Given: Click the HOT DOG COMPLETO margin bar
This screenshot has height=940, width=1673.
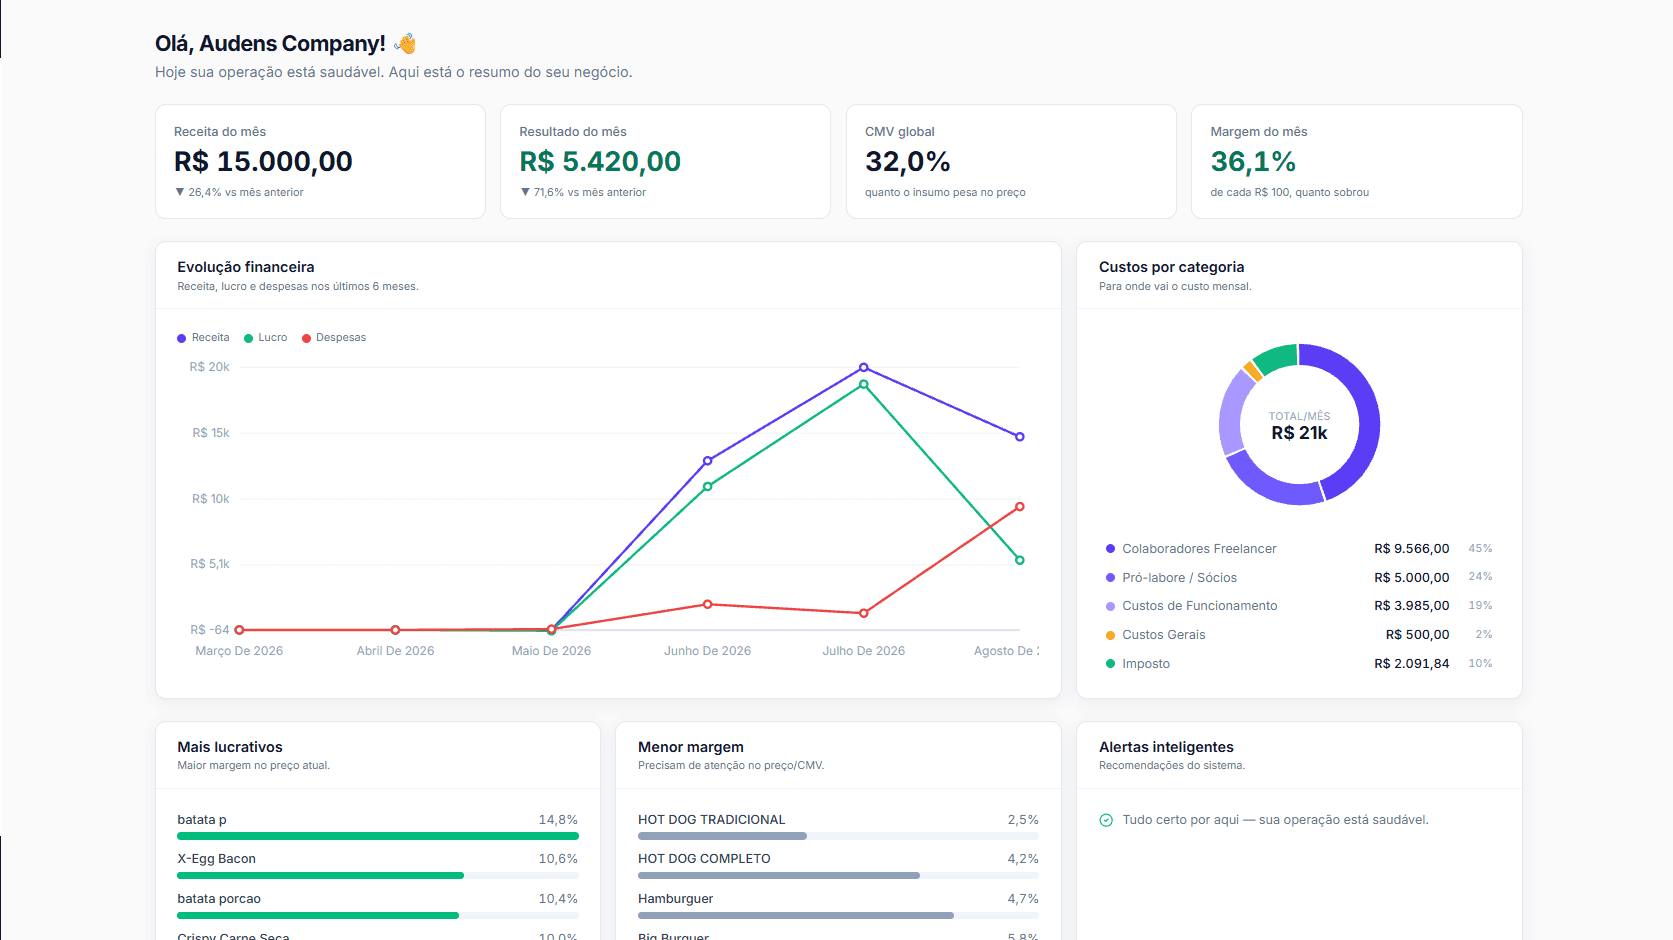Looking at the screenshot, I should click(779, 876).
